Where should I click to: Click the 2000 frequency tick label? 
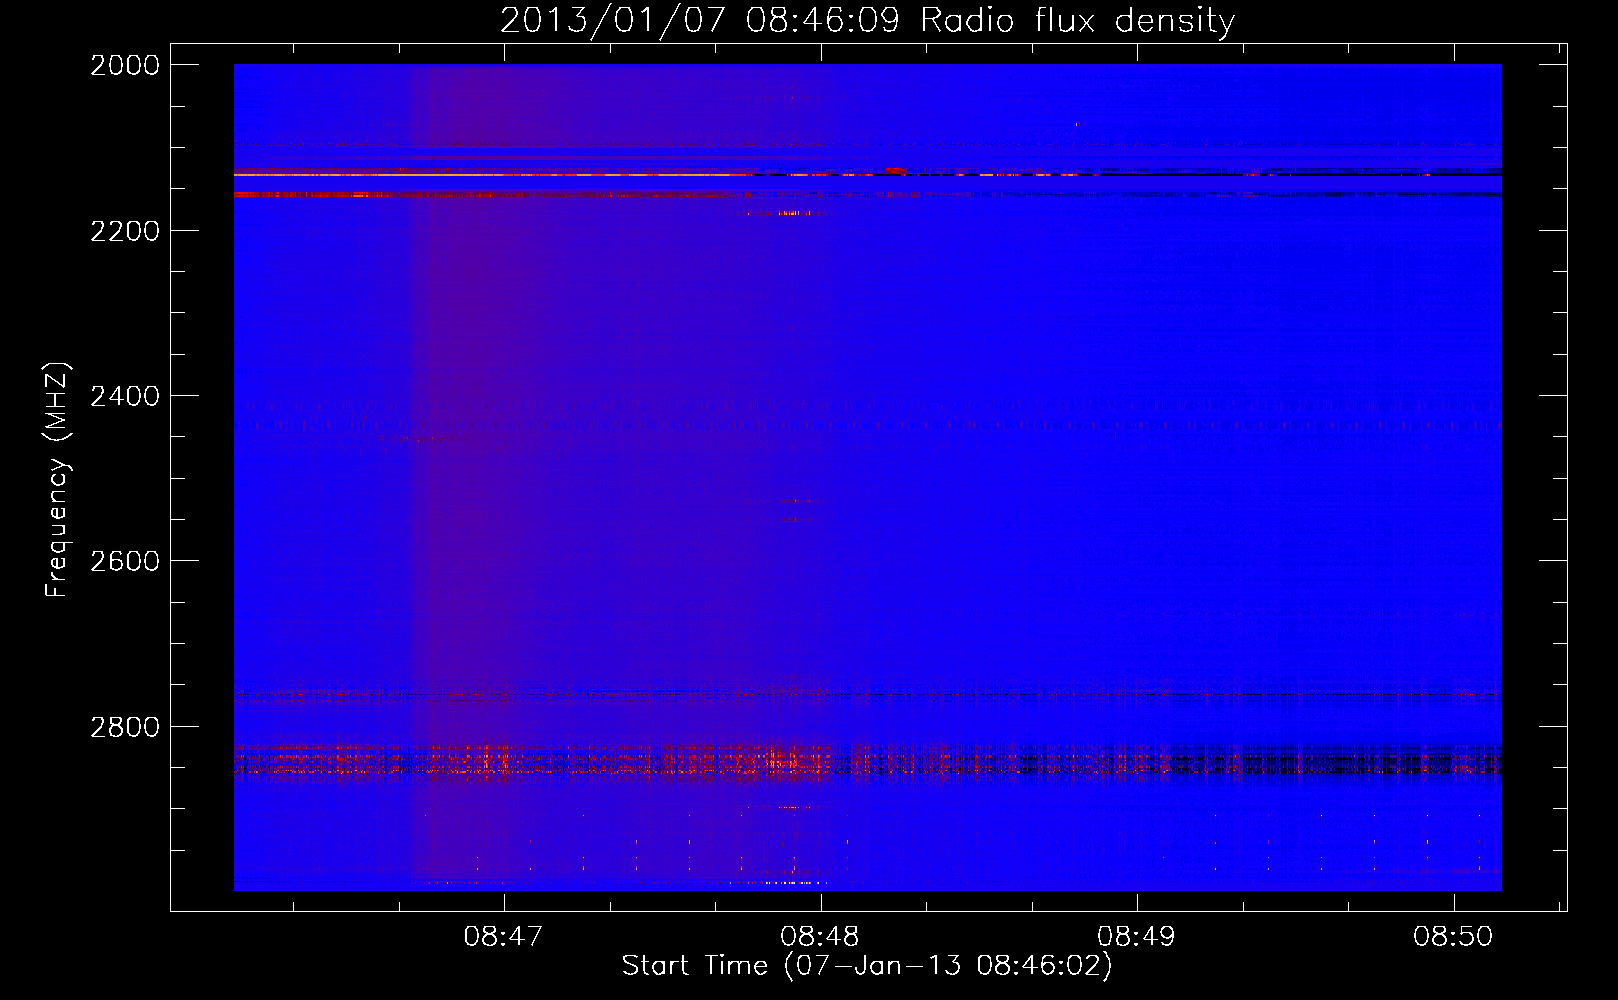pyautogui.click(x=125, y=65)
